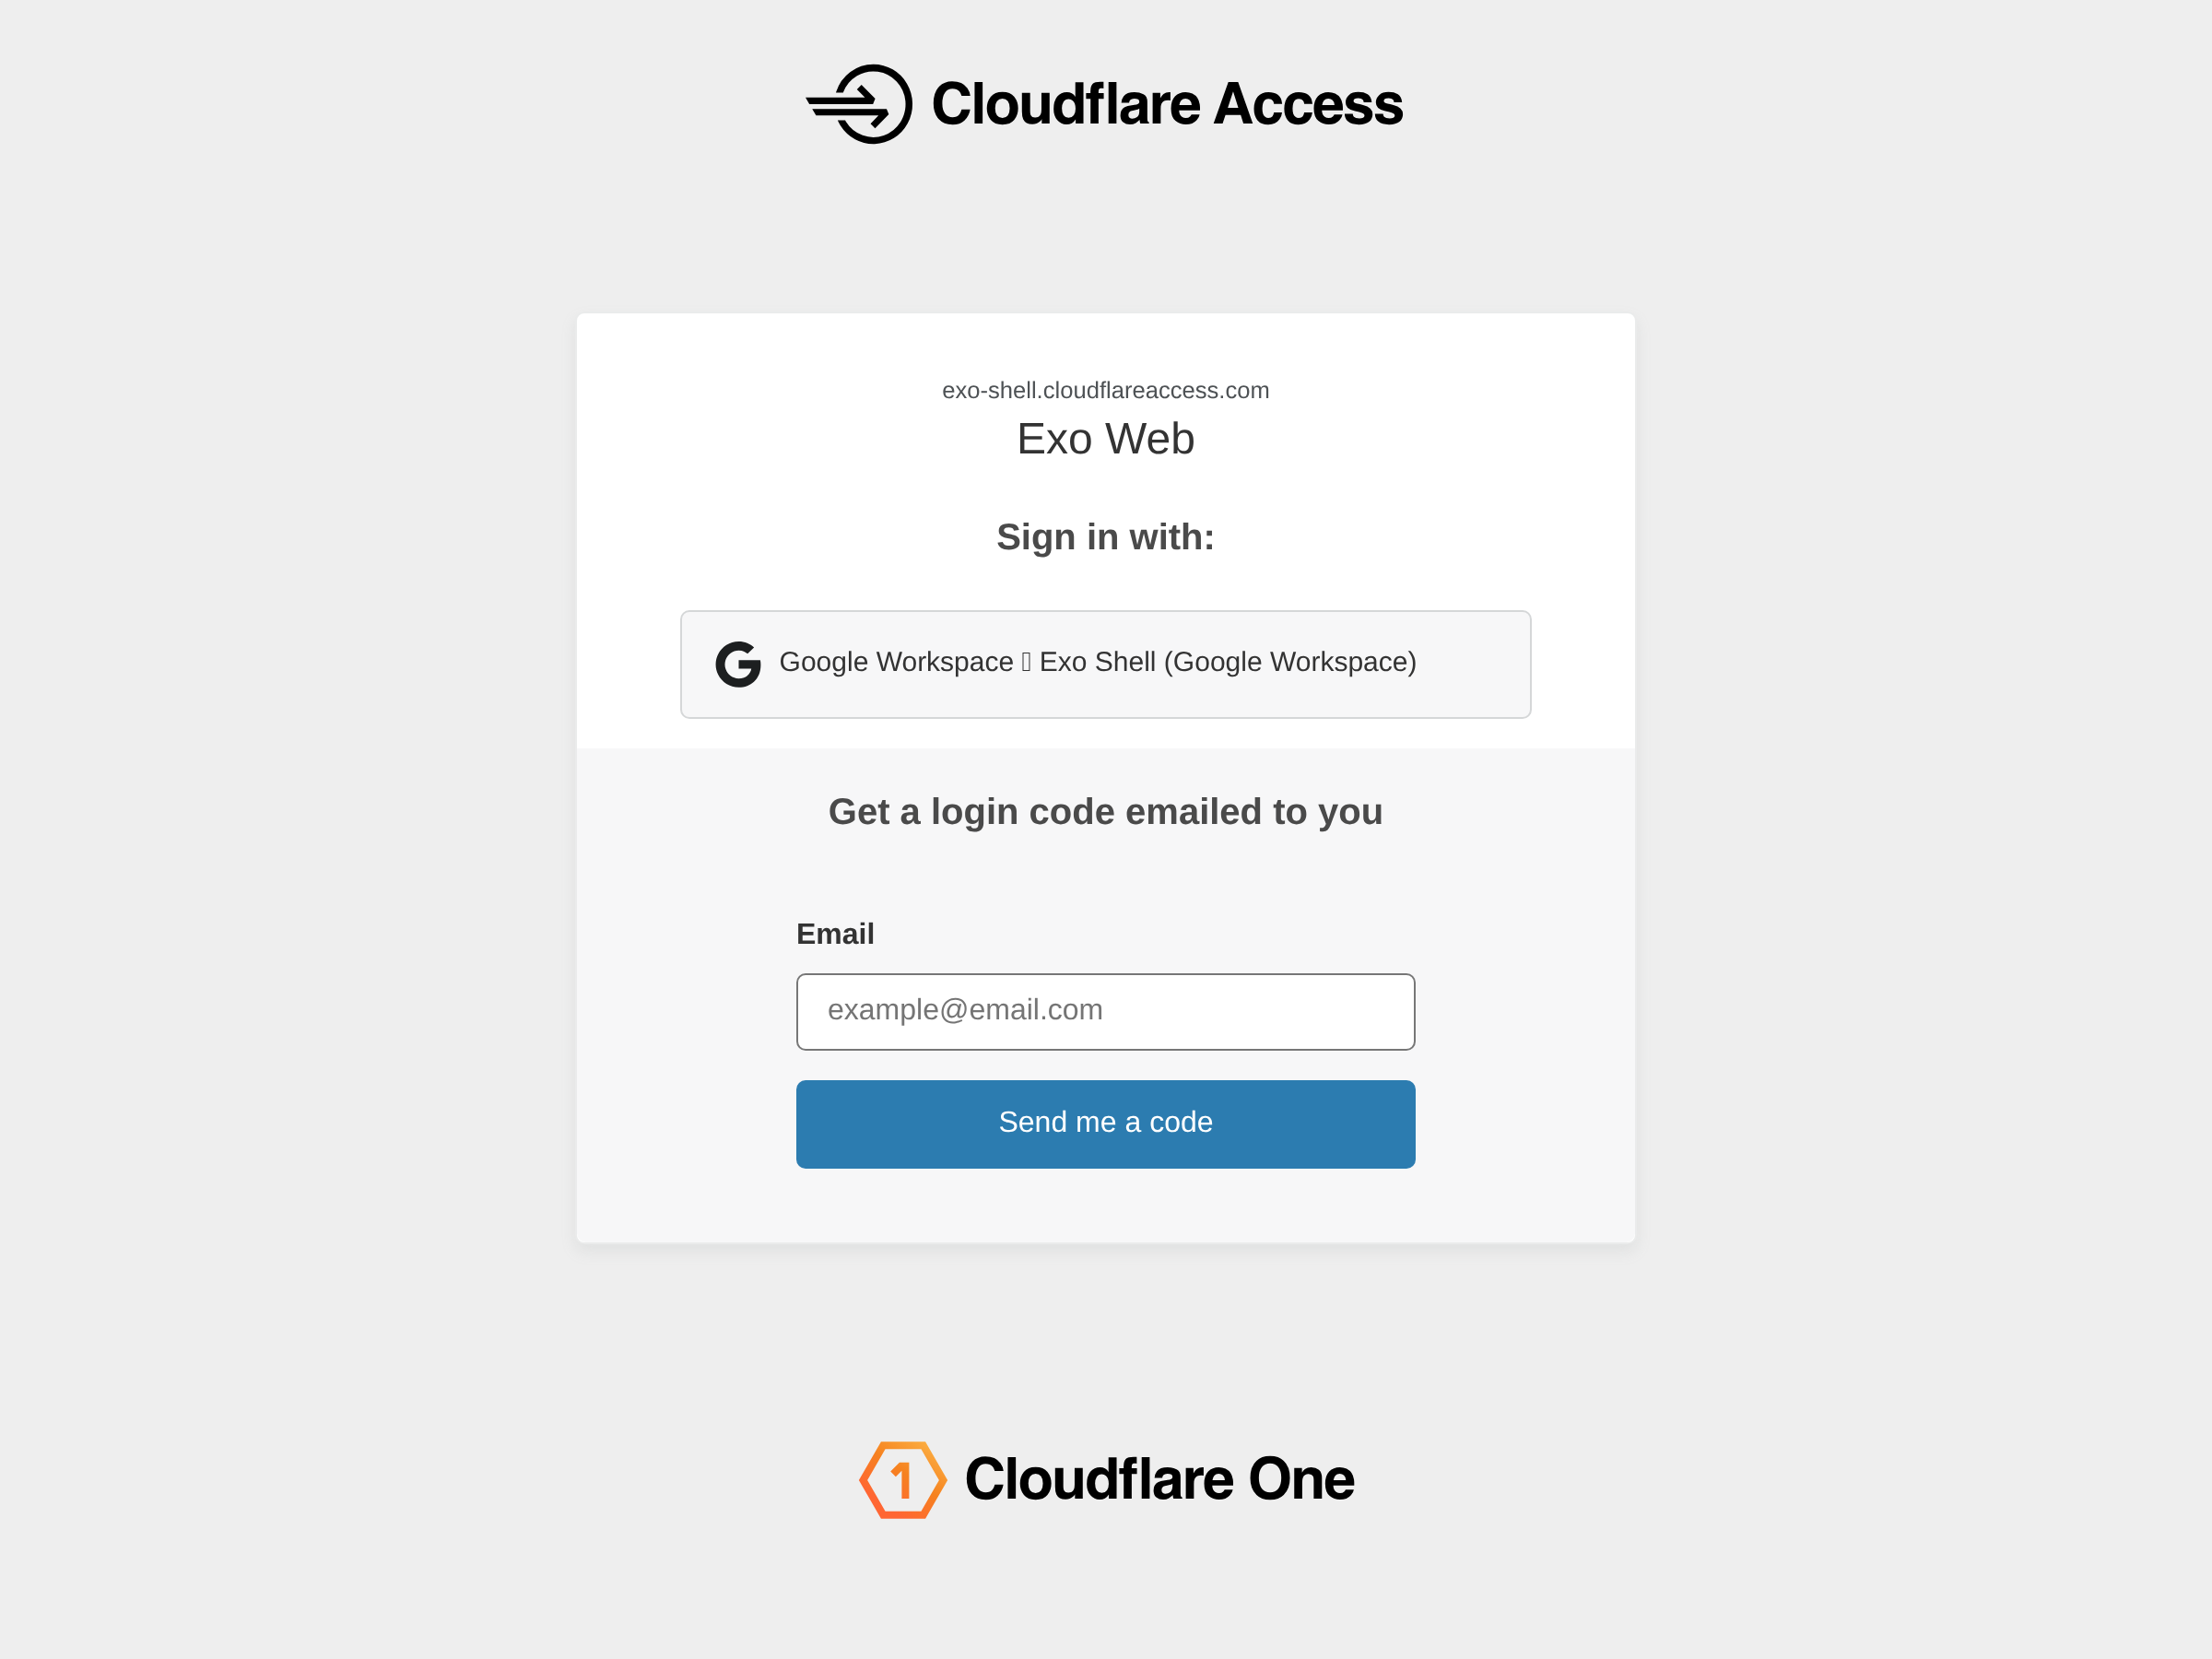Click the "Get a login code emailed to you" heading
This screenshot has width=2212, height=1659.
1105,812
